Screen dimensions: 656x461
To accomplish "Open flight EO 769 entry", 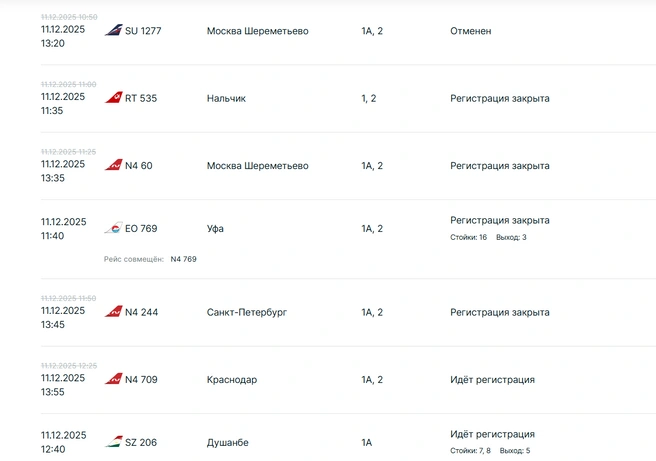I will tap(141, 228).
